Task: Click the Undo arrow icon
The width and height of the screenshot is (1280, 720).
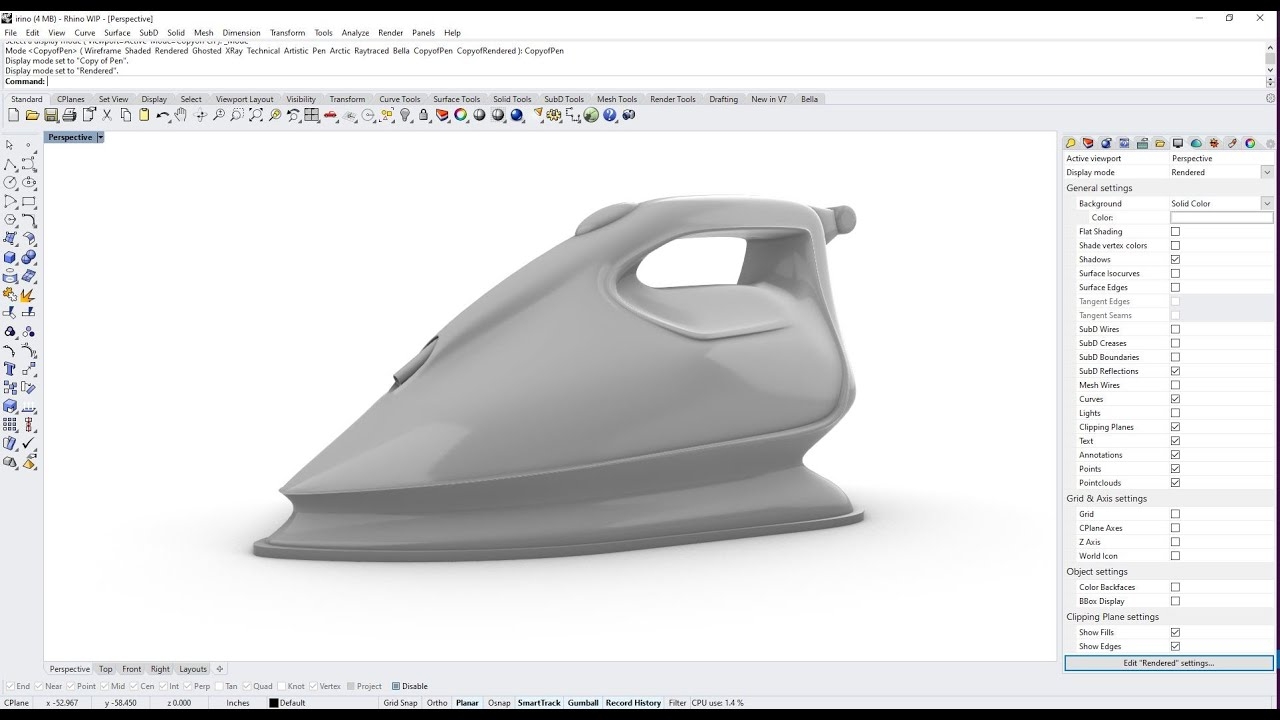Action: [162, 116]
